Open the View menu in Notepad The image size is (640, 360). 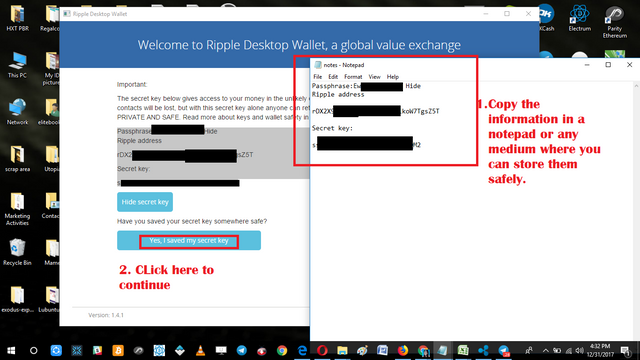point(374,77)
